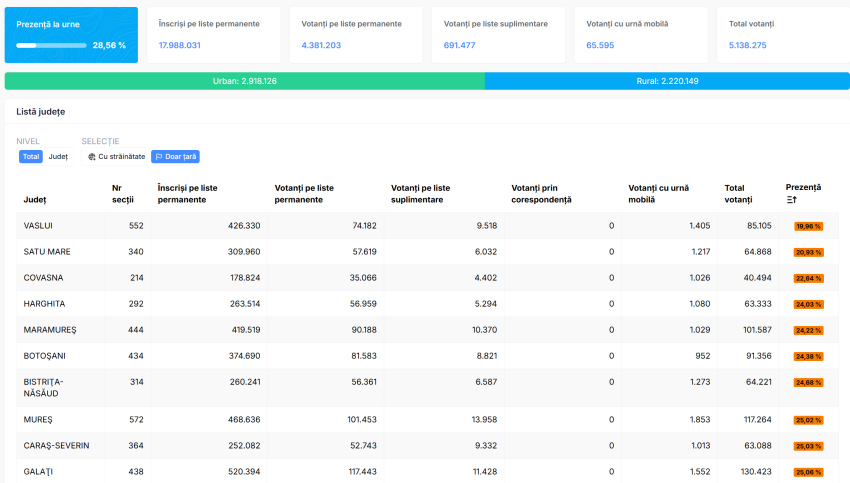
Task: Click the Votanți pe liste suplimentare card
Action: tap(497, 35)
